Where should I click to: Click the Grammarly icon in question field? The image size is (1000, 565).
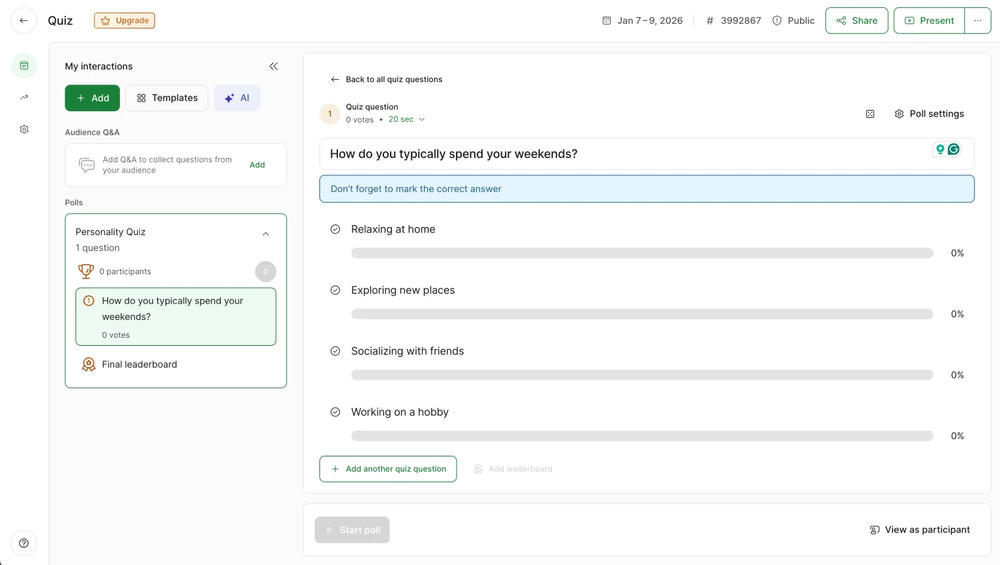click(x=954, y=149)
